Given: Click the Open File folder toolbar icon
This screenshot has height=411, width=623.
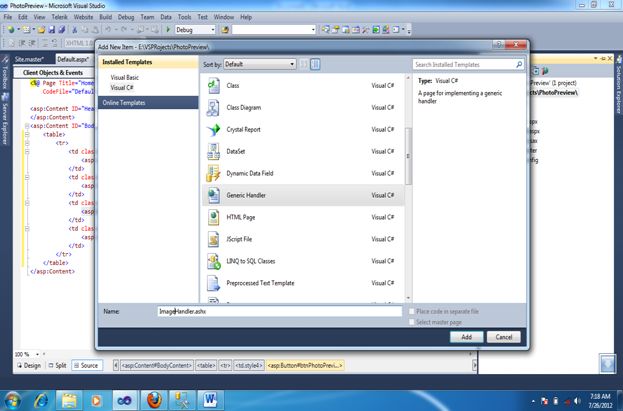Looking at the screenshot, I should 41,30.
